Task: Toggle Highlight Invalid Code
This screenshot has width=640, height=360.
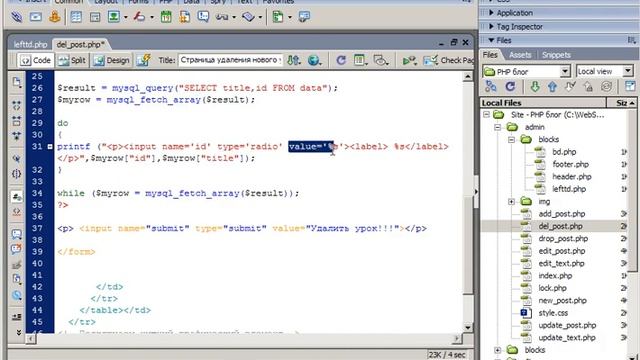Action: (17, 212)
